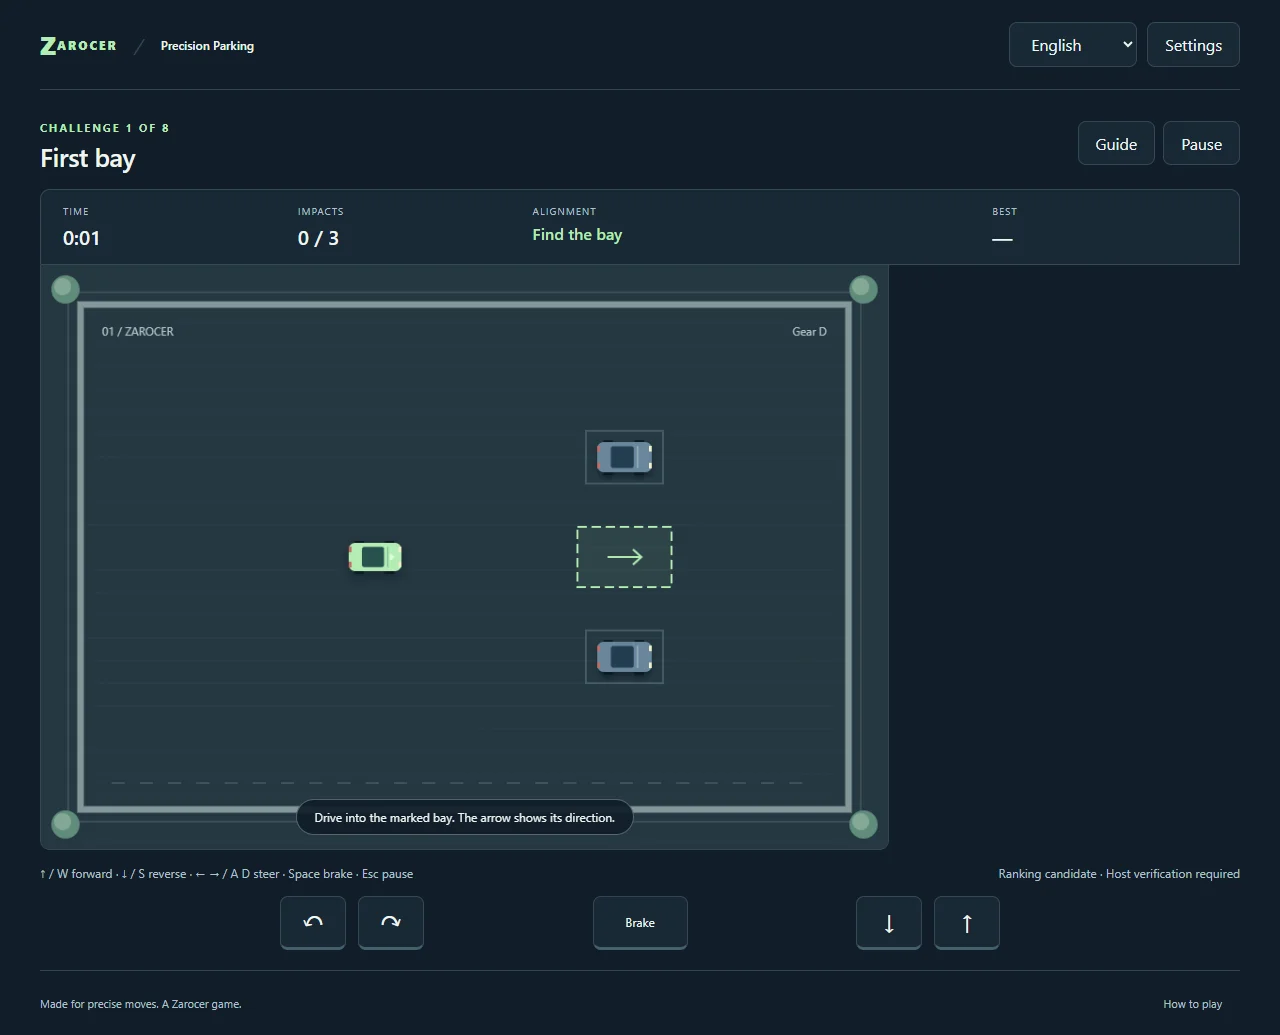The width and height of the screenshot is (1280, 1035).
Task: Click the keyboard controls hint text
Action: (226, 874)
